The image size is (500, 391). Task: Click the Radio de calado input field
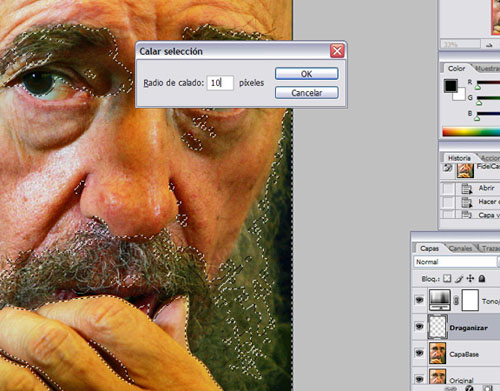coord(220,83)
